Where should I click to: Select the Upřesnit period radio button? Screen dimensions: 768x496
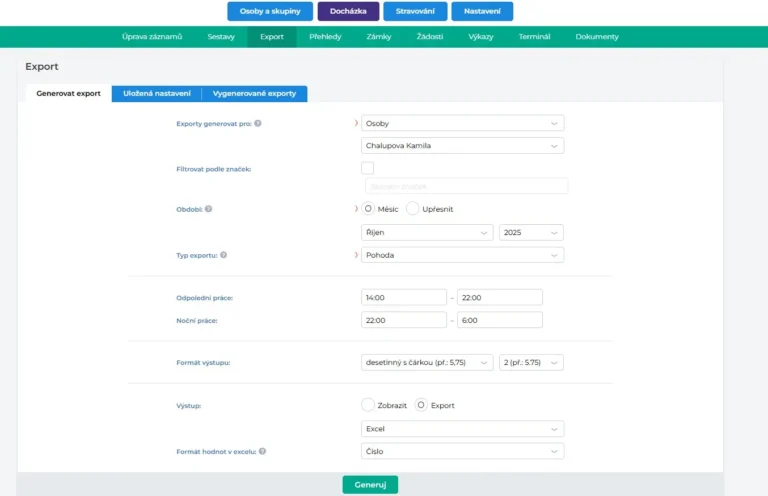coord(413,209)
